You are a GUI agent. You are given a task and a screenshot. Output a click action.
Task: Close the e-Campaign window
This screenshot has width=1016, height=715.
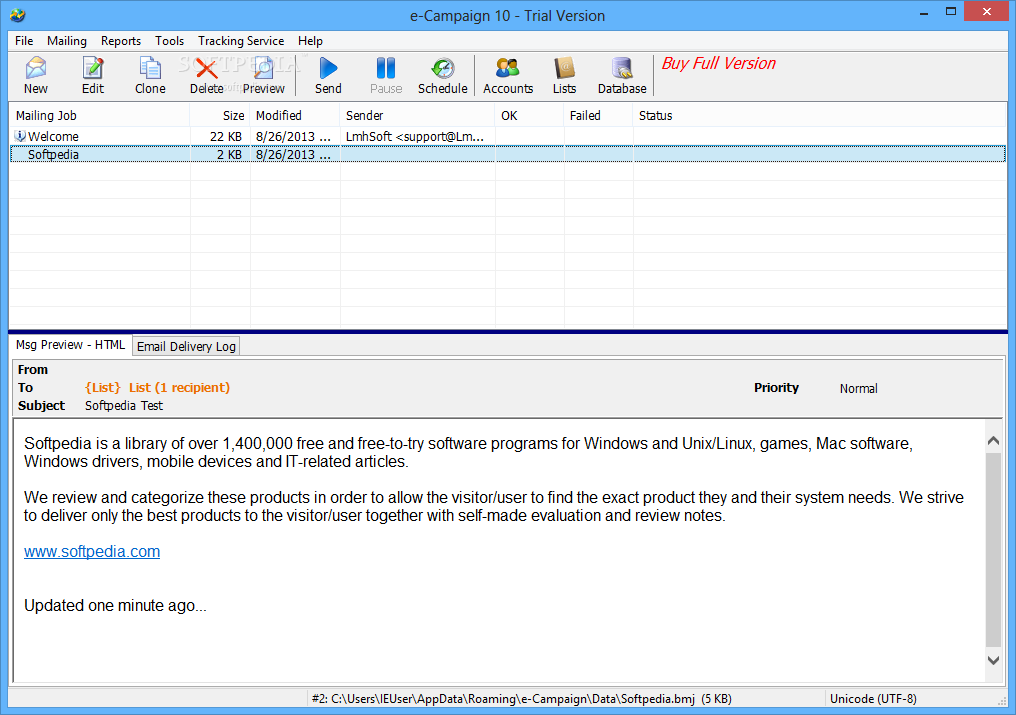(987, 12)
